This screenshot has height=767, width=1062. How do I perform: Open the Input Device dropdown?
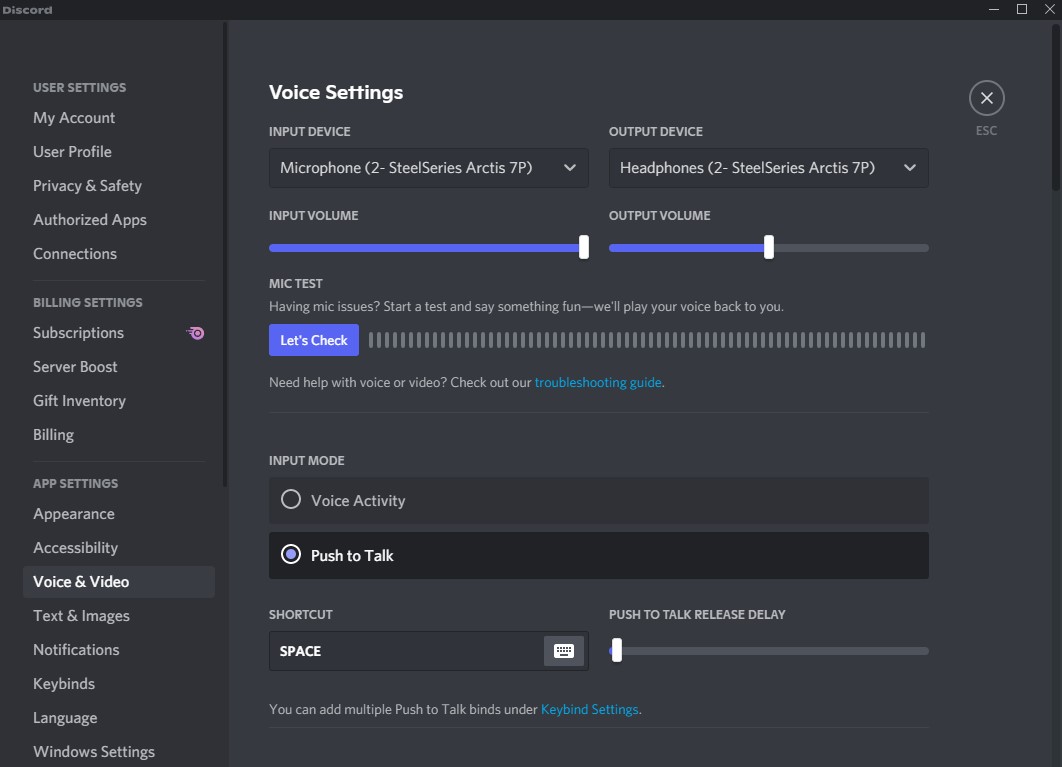[428, 167]
